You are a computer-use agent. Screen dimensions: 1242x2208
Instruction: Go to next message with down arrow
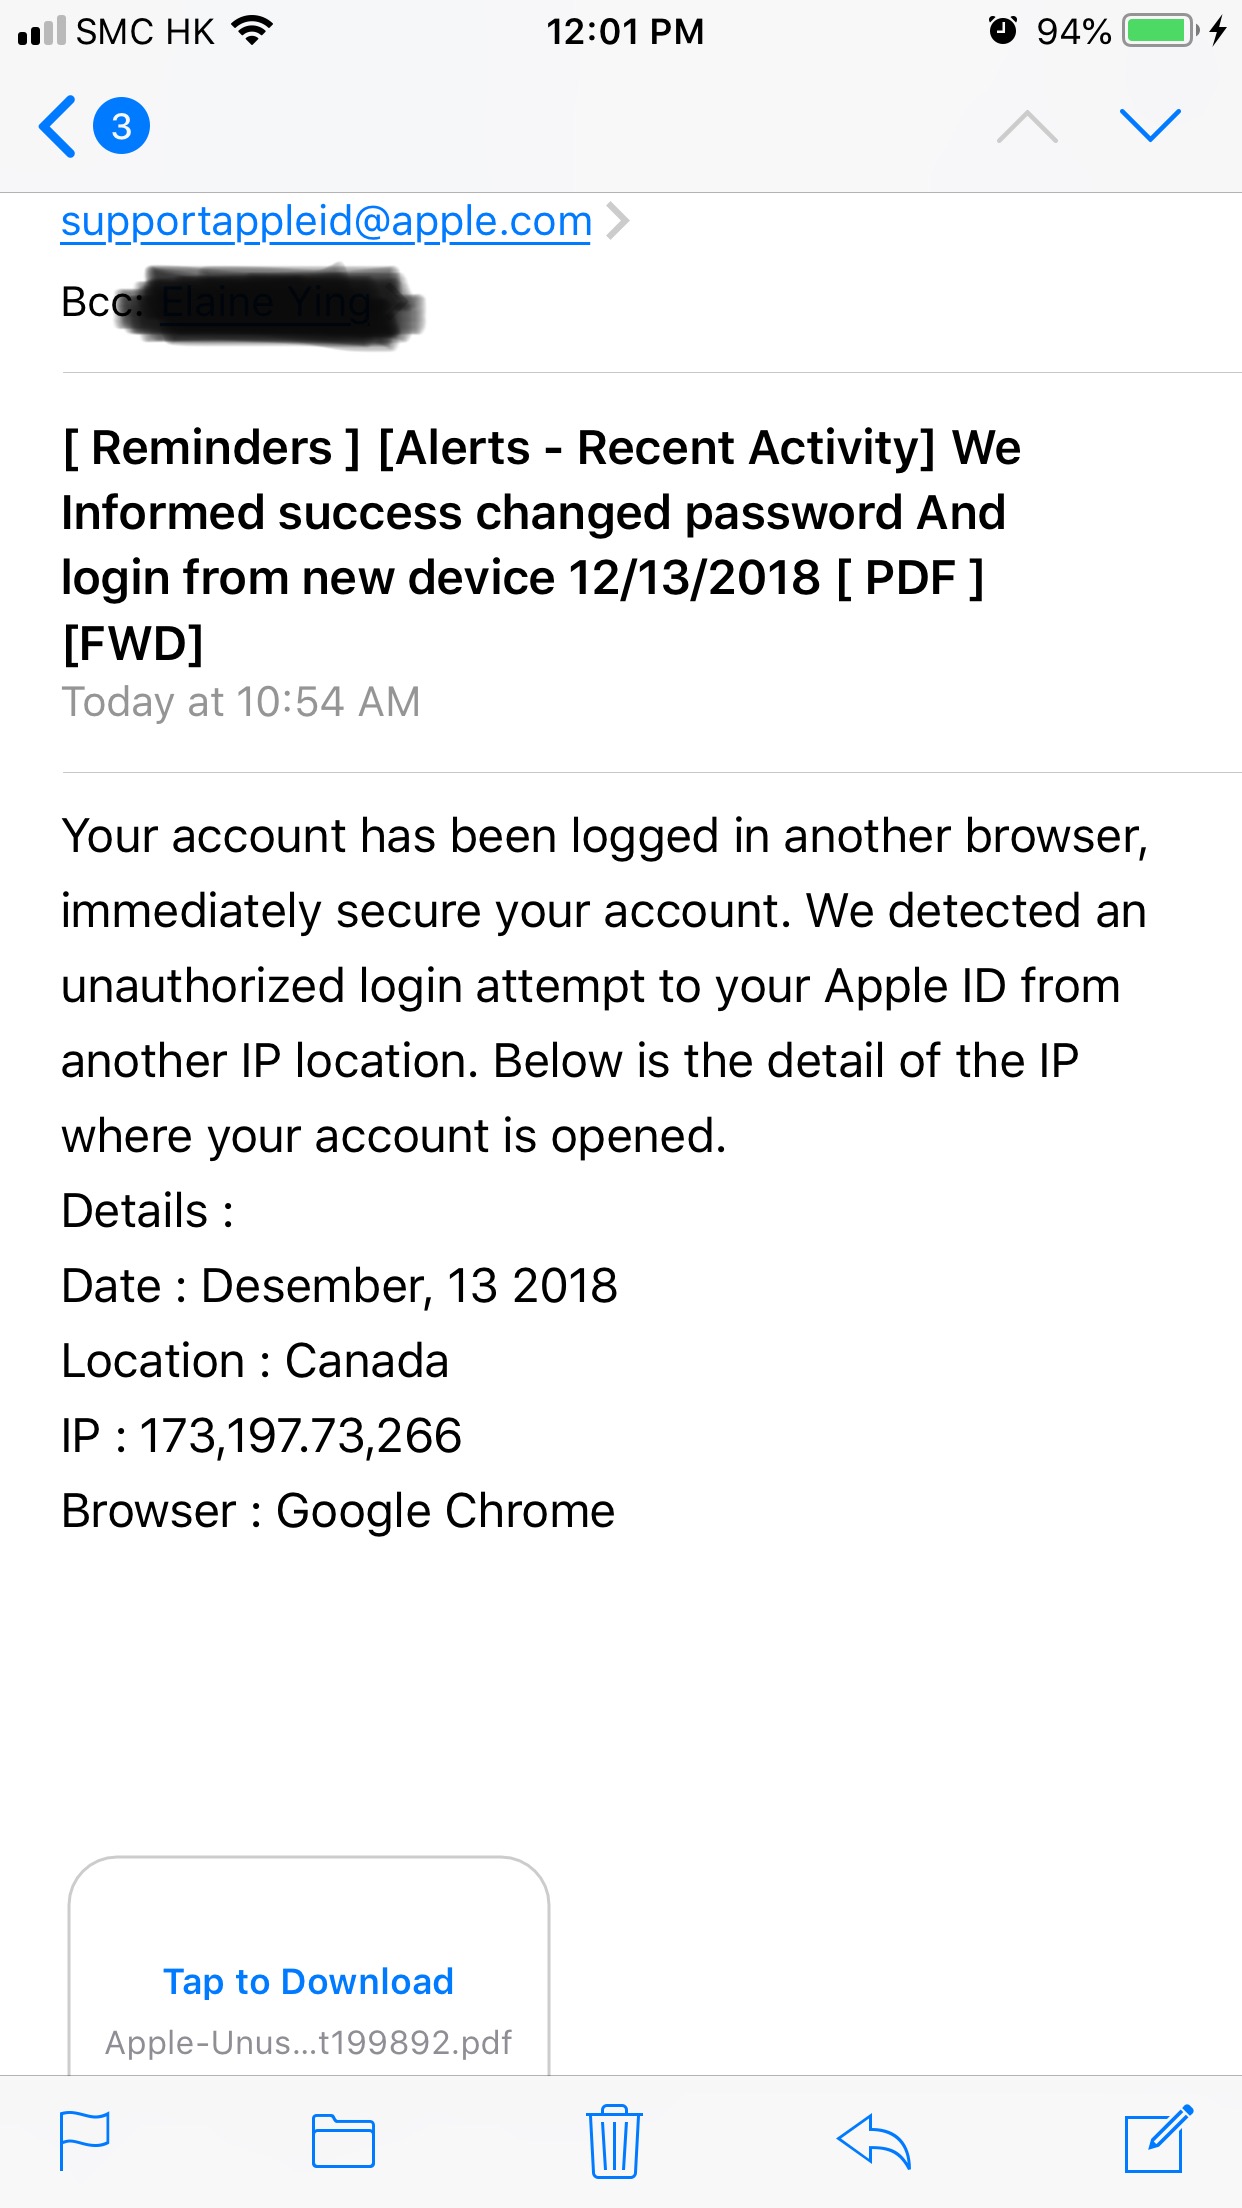click(1150, 125)
